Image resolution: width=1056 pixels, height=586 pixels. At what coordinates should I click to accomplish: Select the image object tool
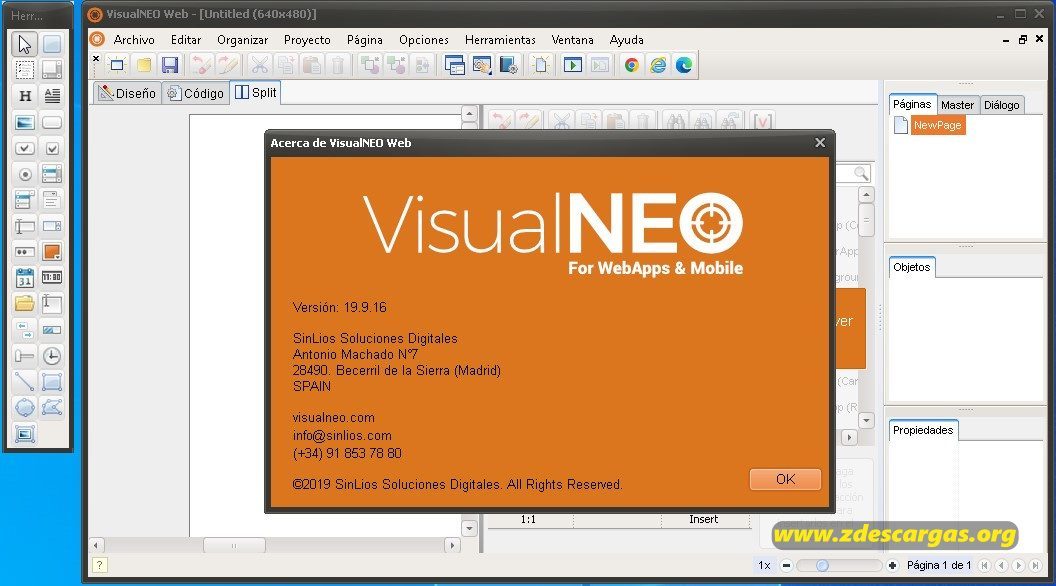coord(24,123)
